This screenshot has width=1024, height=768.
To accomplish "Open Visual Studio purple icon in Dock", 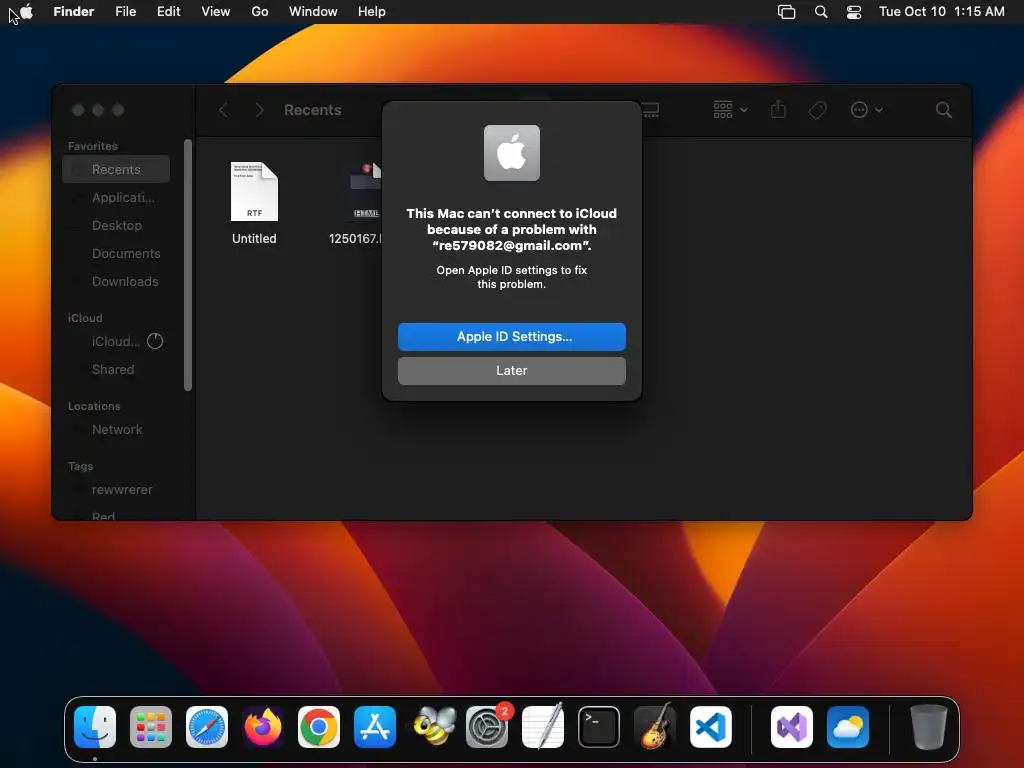I will (792, 727).
